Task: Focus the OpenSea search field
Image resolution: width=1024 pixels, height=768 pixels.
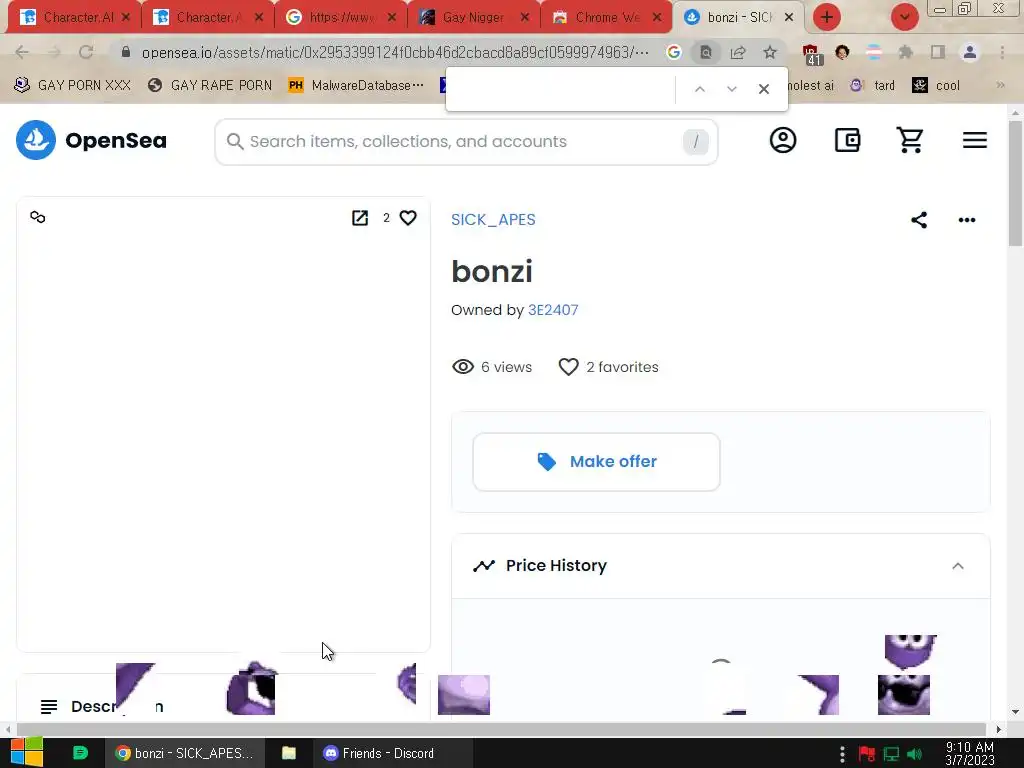Action: point(466,142)
